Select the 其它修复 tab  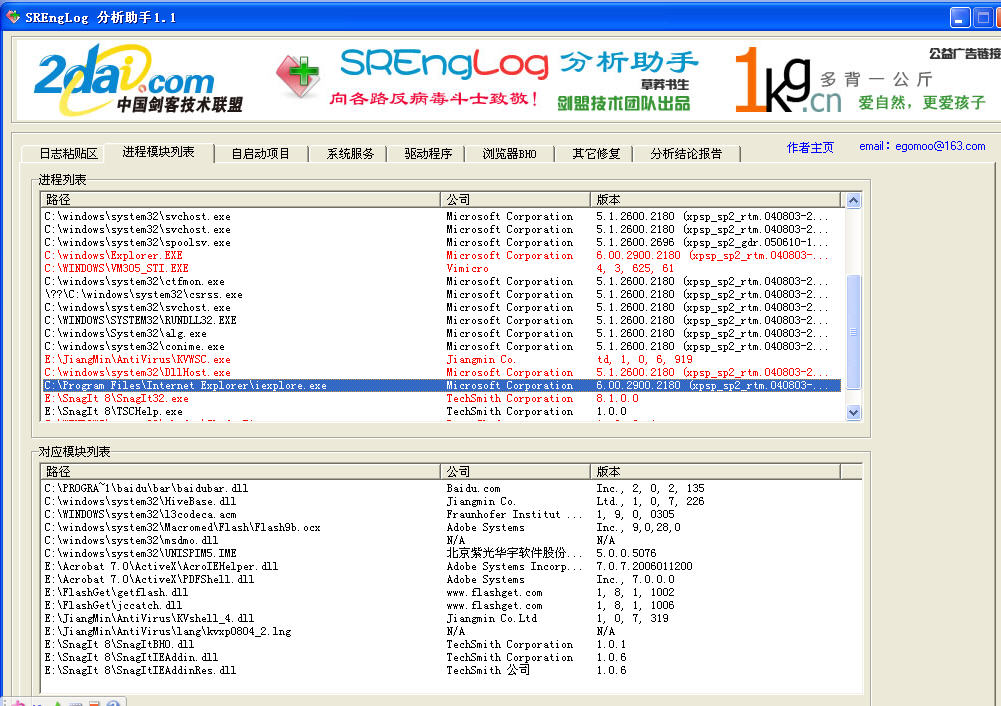pos(596,154)
